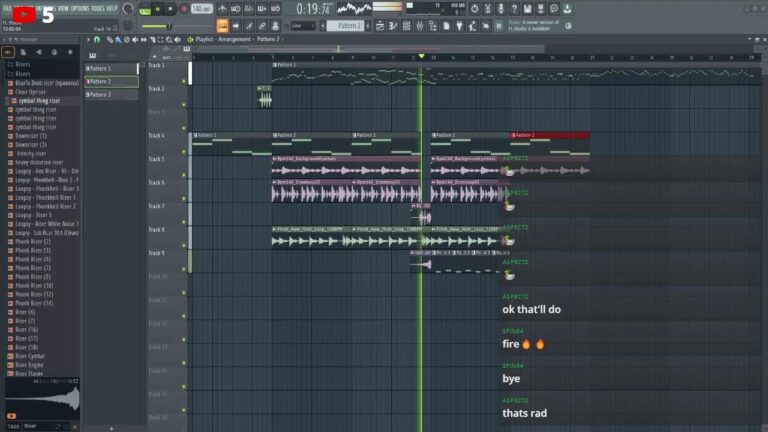Click the red Record button

tap(184, 9)
